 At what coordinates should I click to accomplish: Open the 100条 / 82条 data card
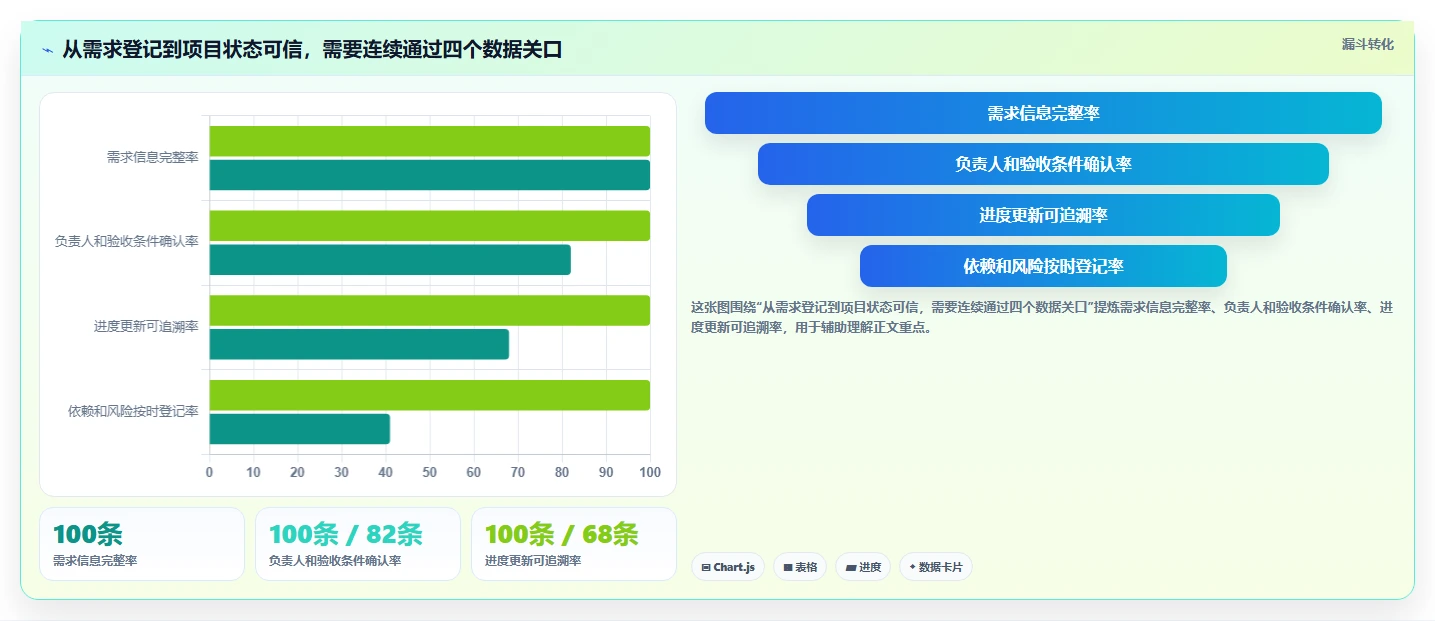pos(358,544)
